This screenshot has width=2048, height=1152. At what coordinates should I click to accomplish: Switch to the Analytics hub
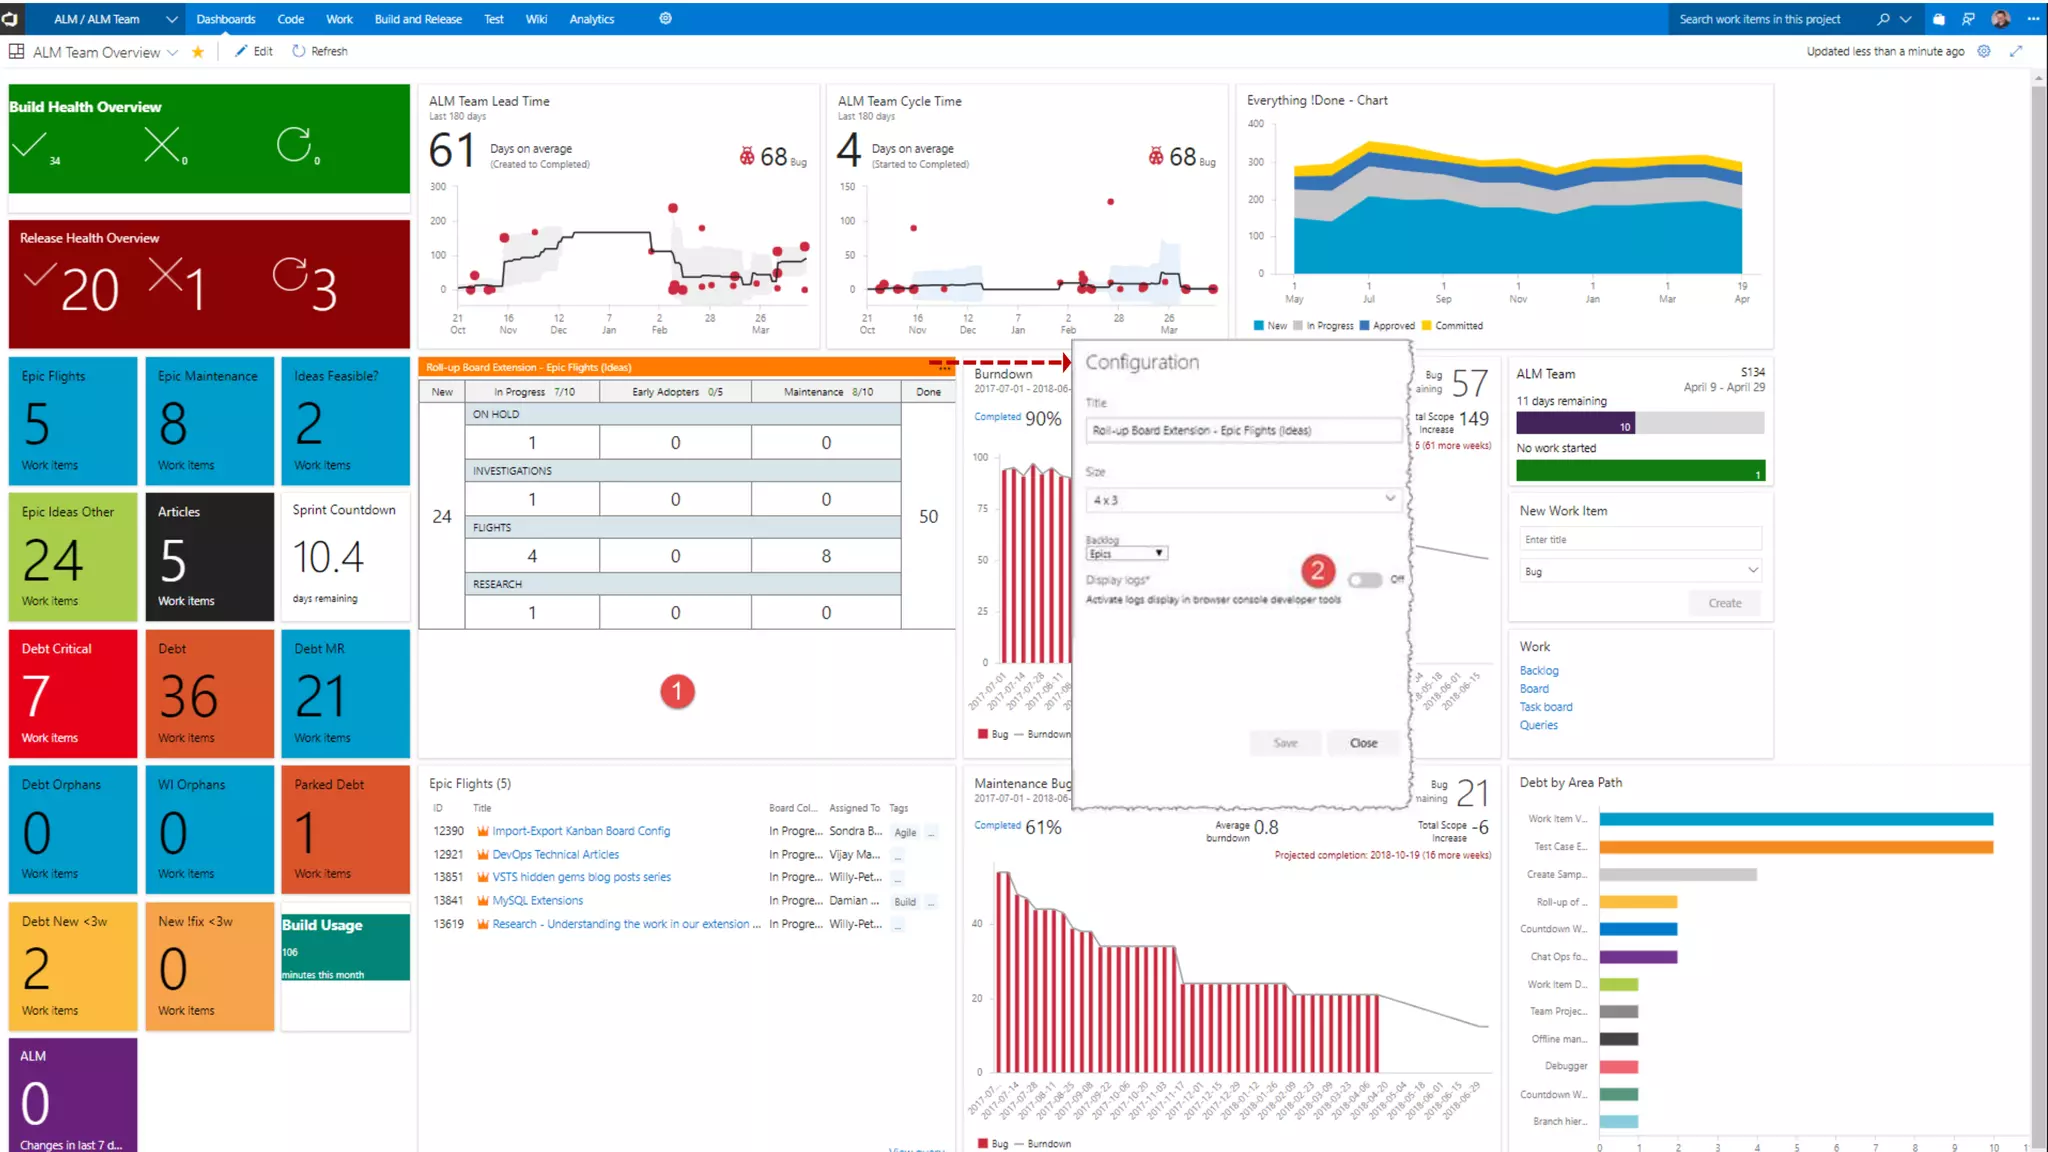tap(591, 19)
